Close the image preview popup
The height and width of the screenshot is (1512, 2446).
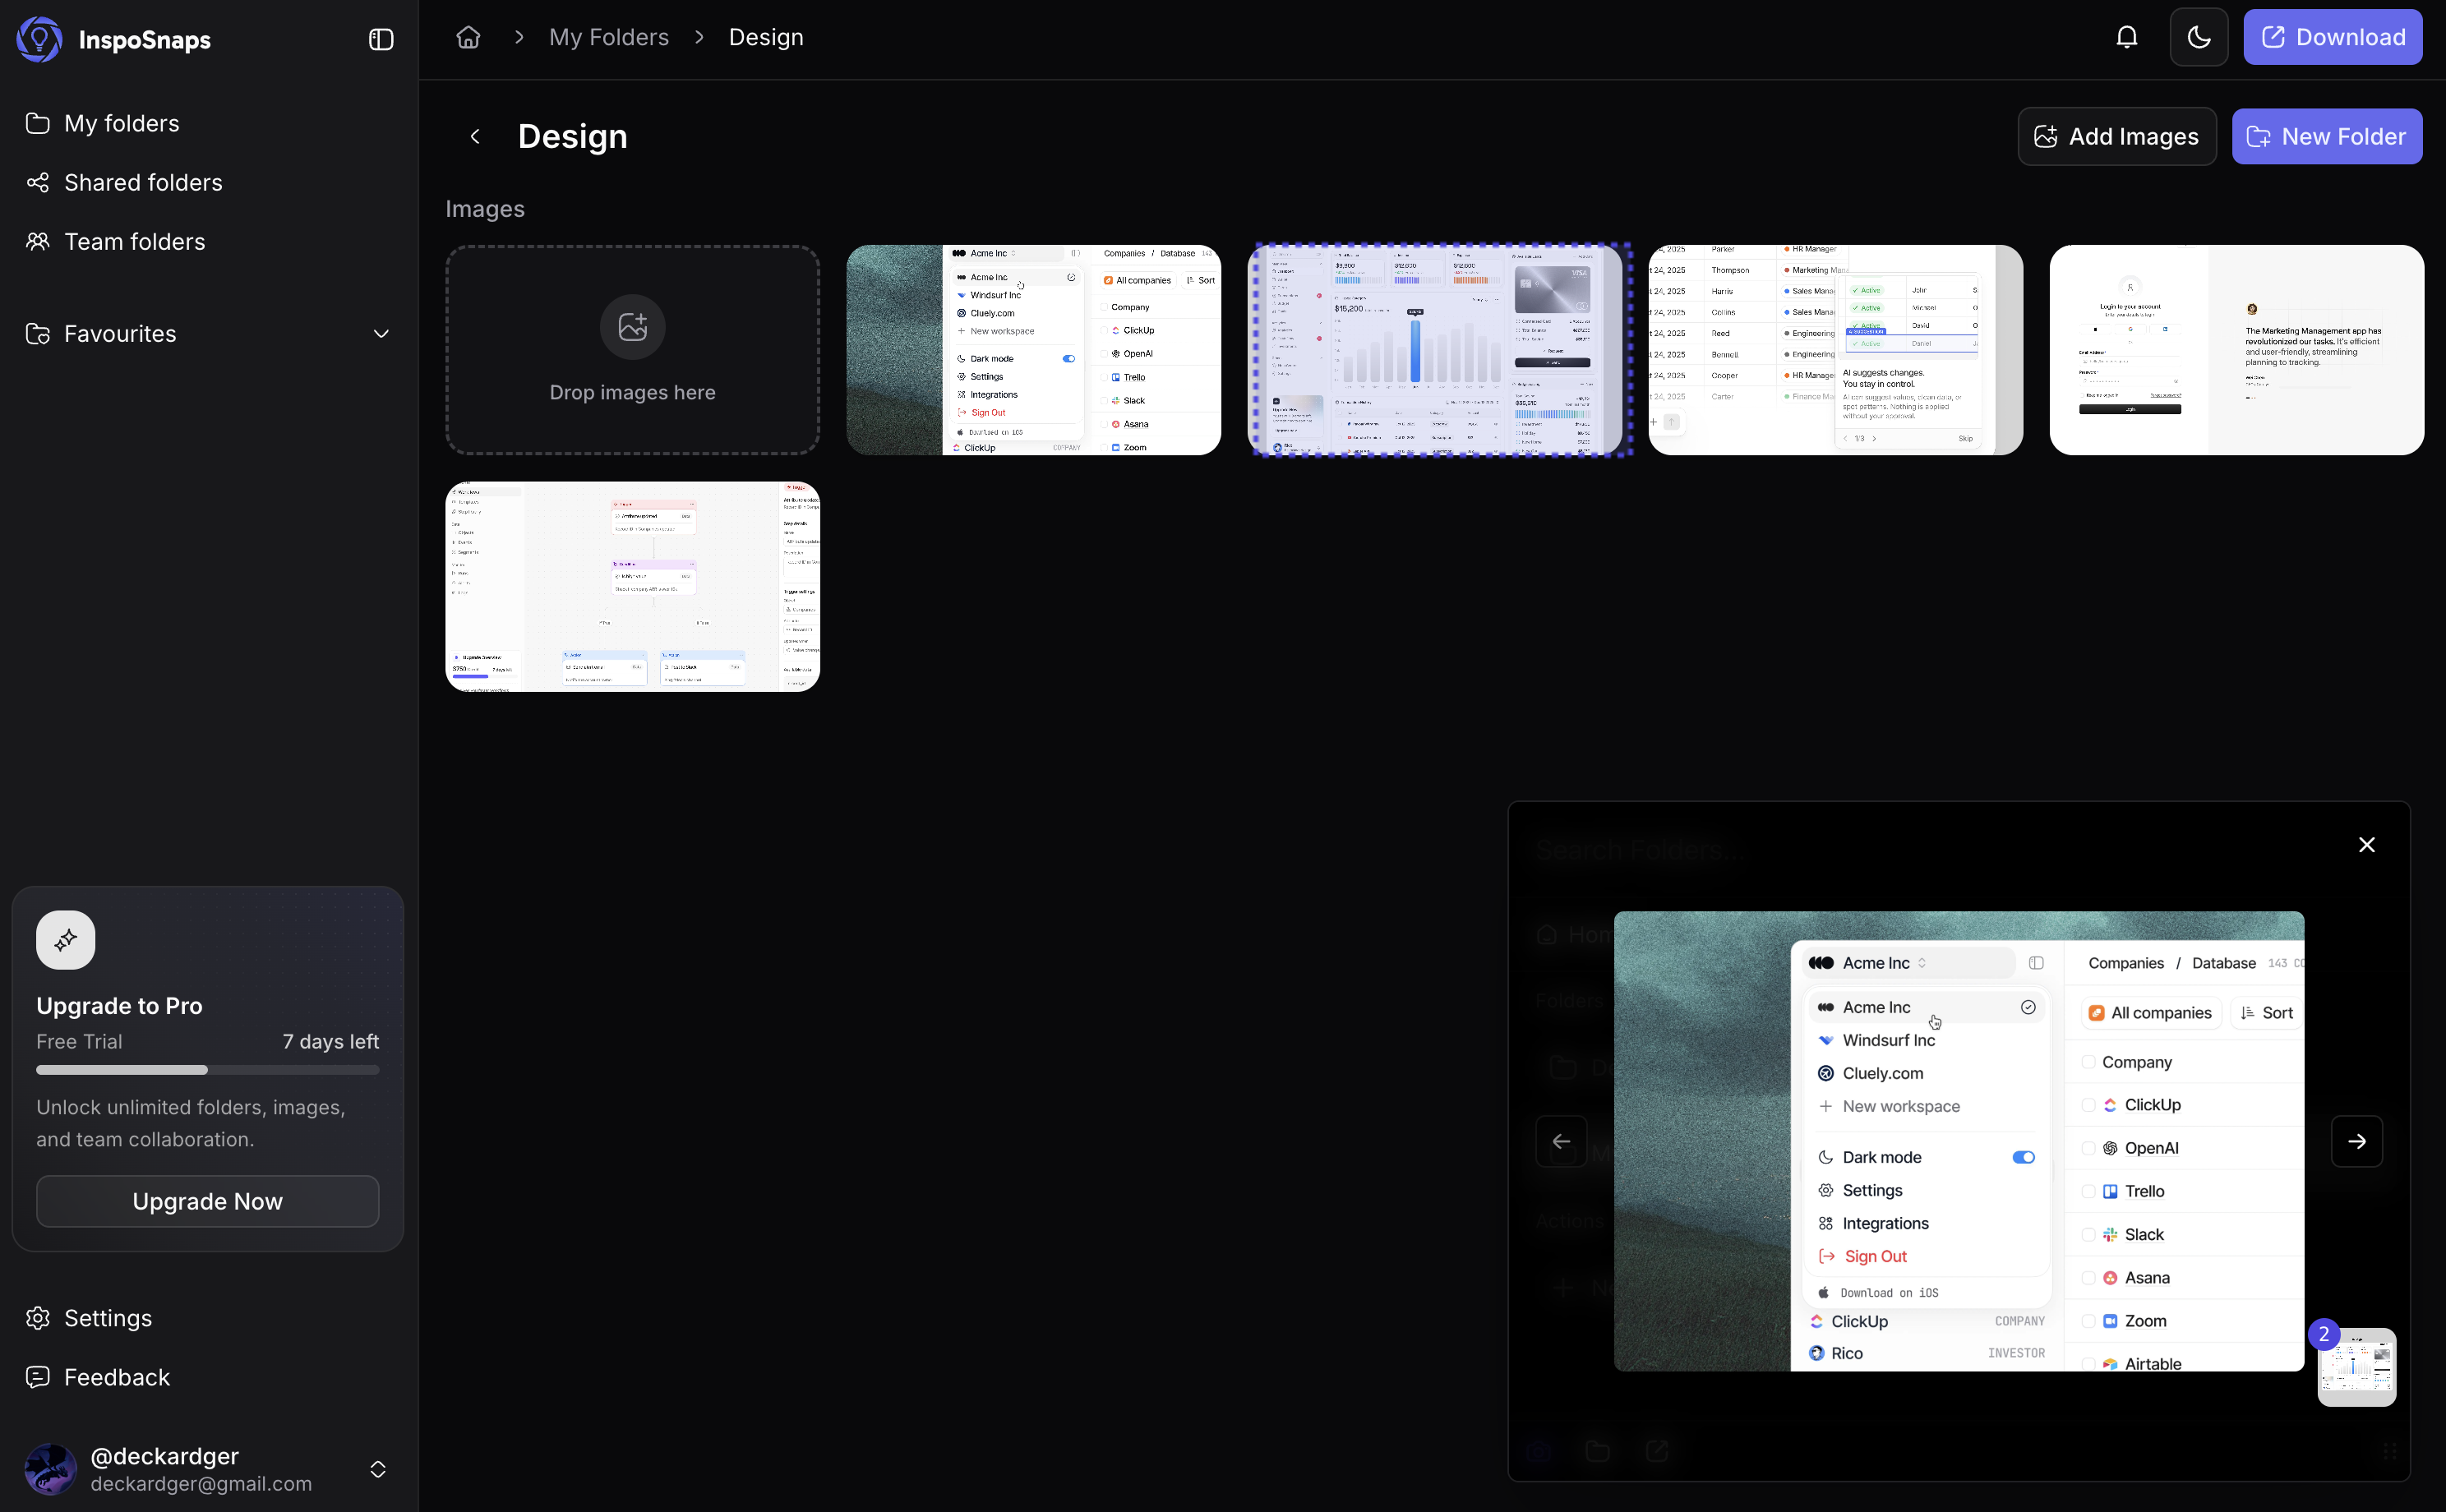pos(2366,845)
